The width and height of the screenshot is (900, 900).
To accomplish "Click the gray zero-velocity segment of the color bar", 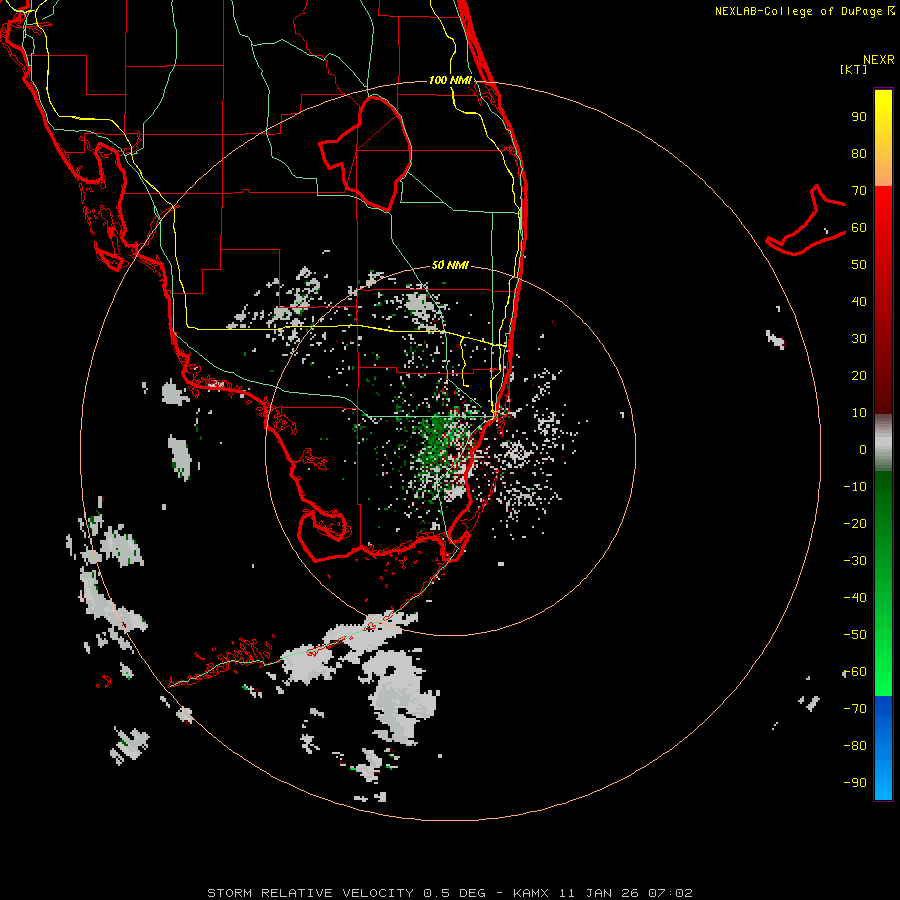I will [883, 443].
